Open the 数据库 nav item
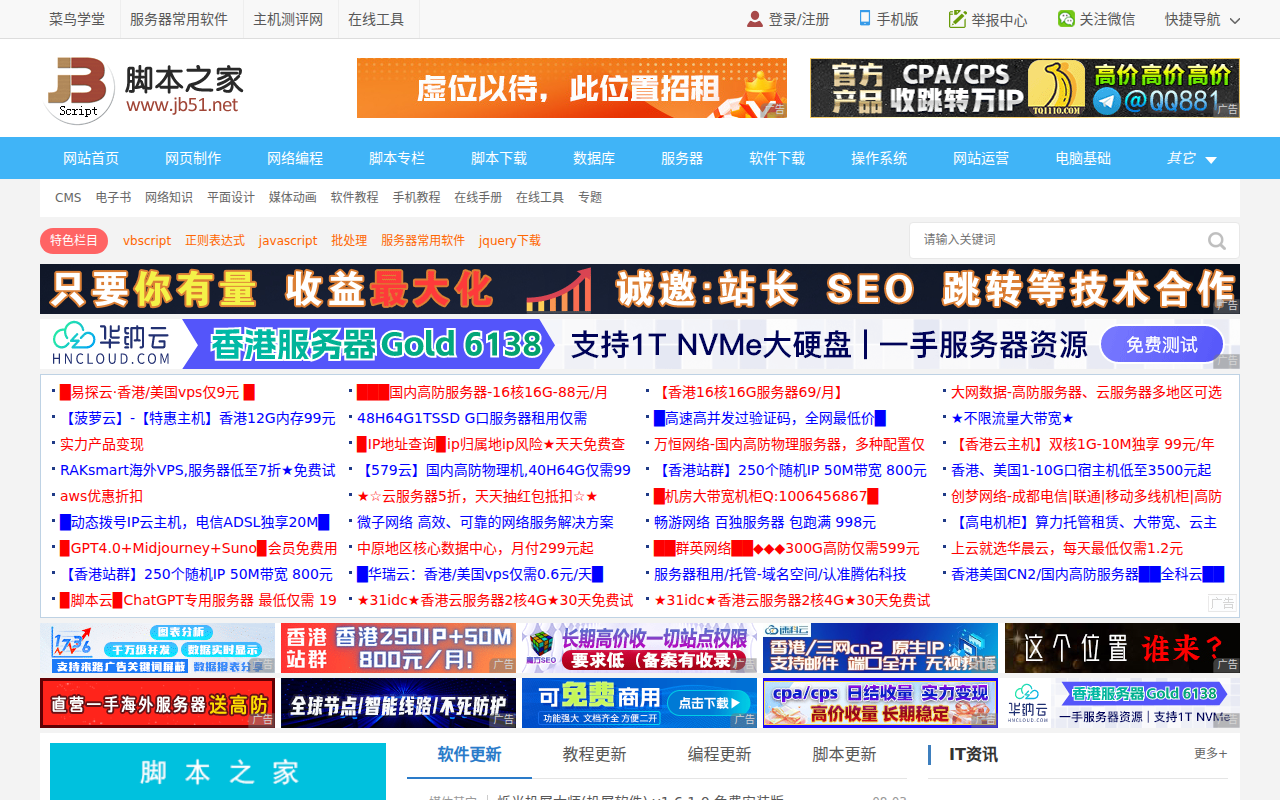 (594, 158)
